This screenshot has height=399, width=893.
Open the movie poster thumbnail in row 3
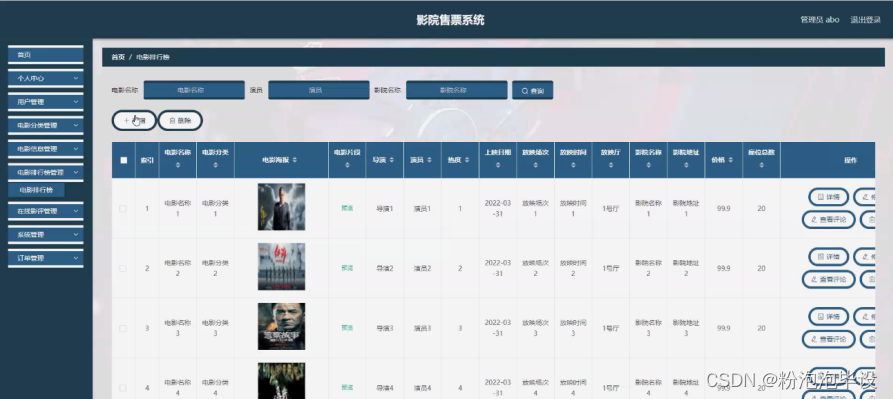click(x=281, y=326)
